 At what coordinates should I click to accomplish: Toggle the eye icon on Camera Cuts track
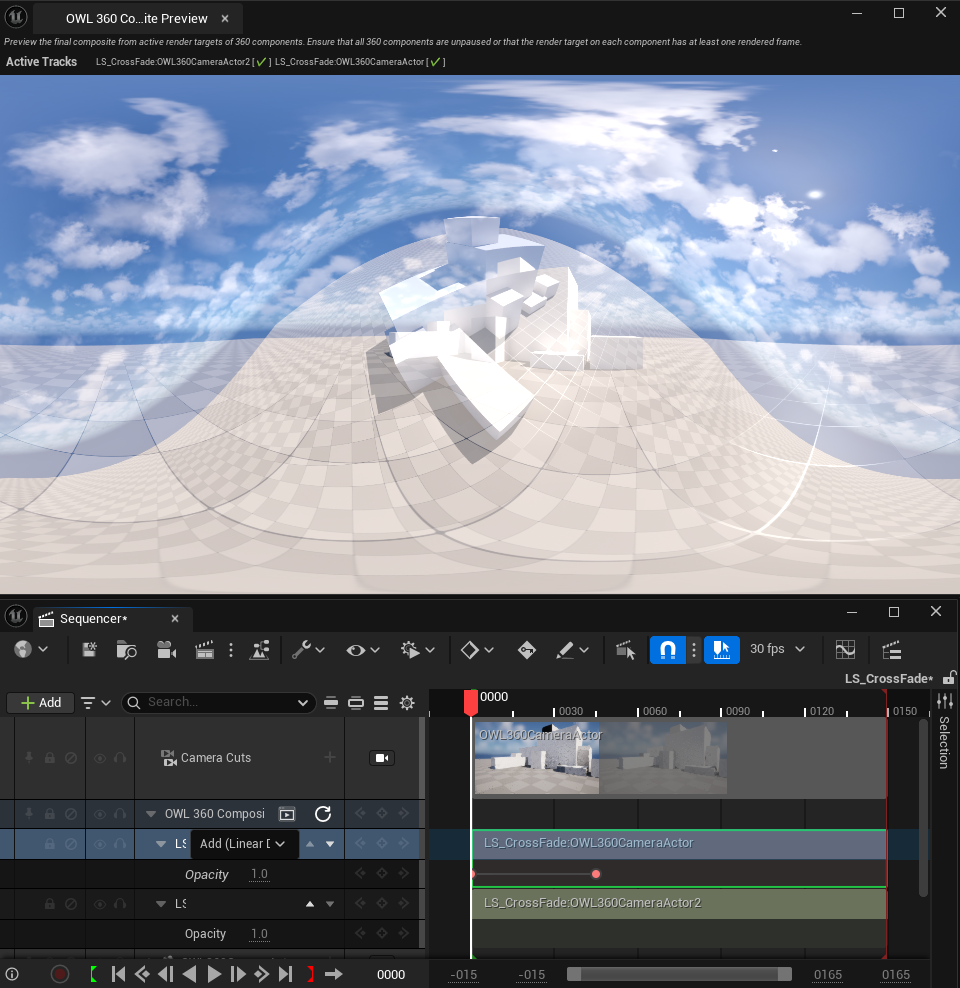coord(100,758)
